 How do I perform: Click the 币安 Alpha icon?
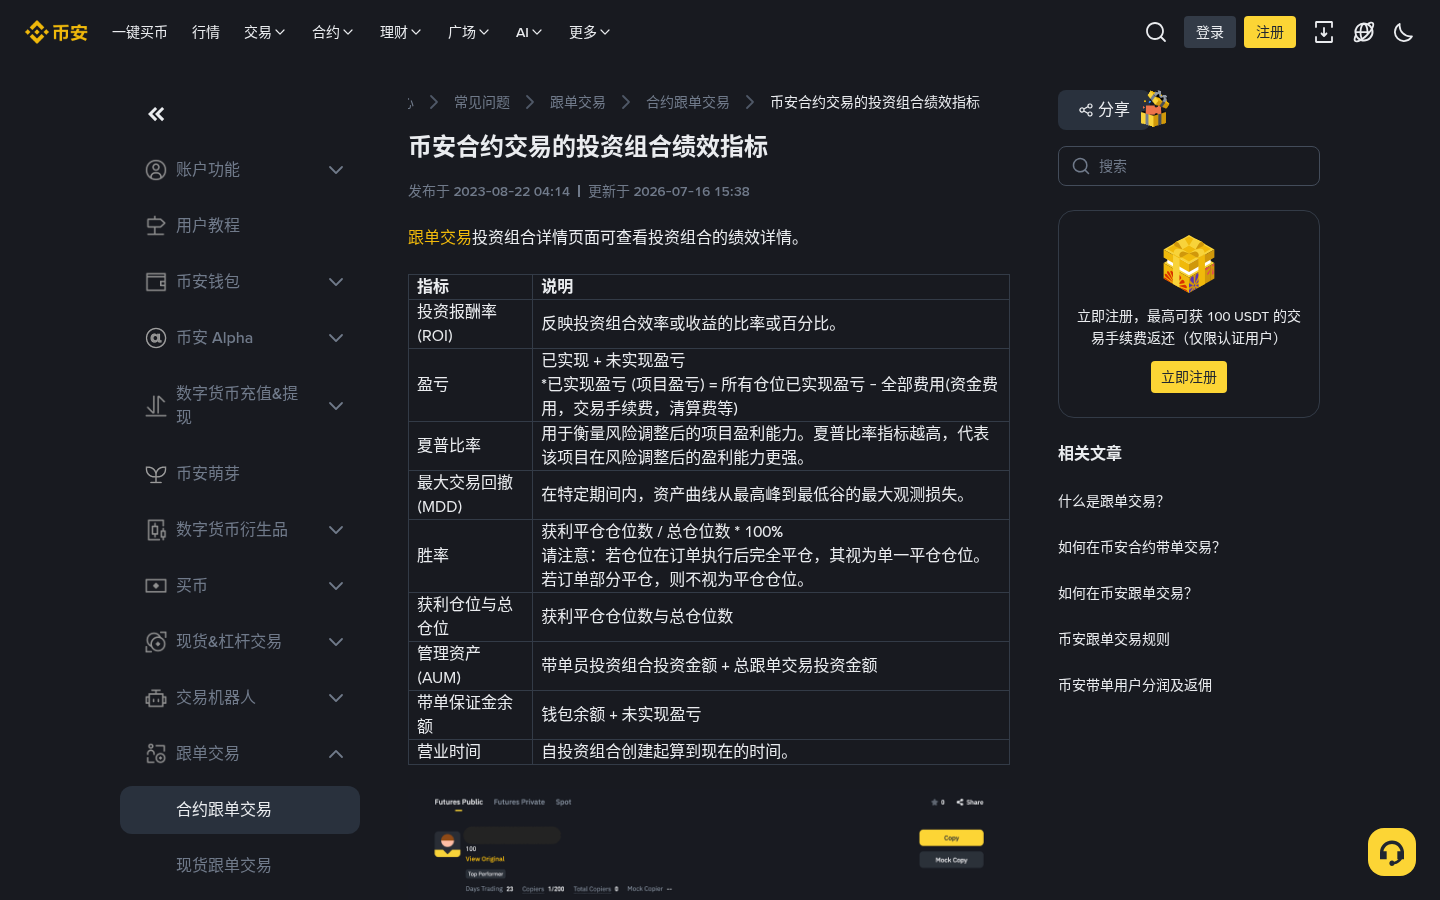tap(156, 338)
